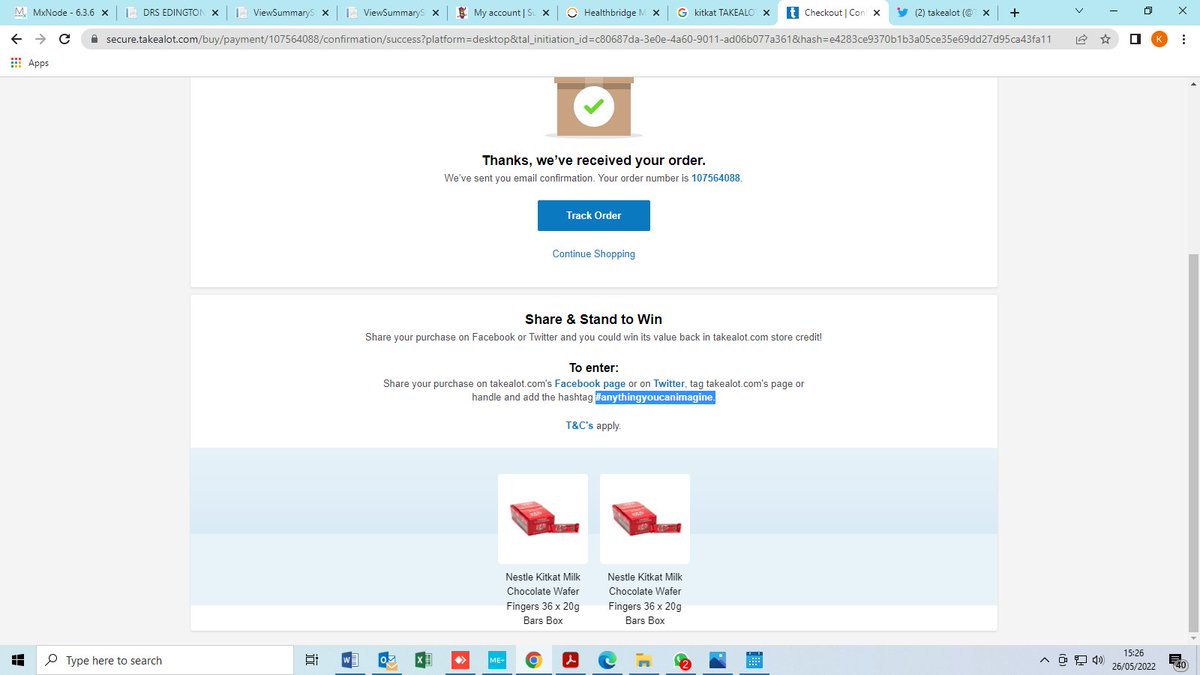
Task: Open the notification center with 40 alerts
Action: (x=1178, y=660)
